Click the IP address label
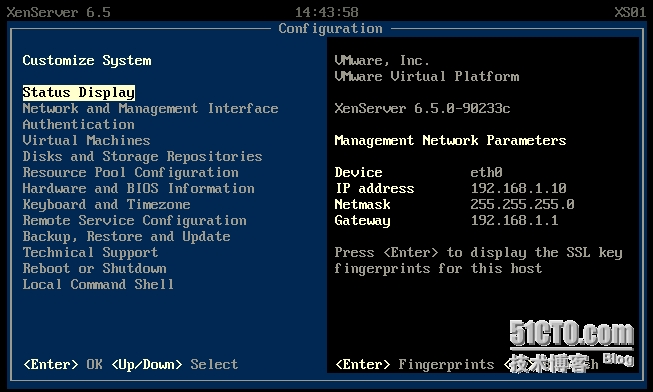Image resolution: width=653 pixels, height=392 pixels. point(375,189)
